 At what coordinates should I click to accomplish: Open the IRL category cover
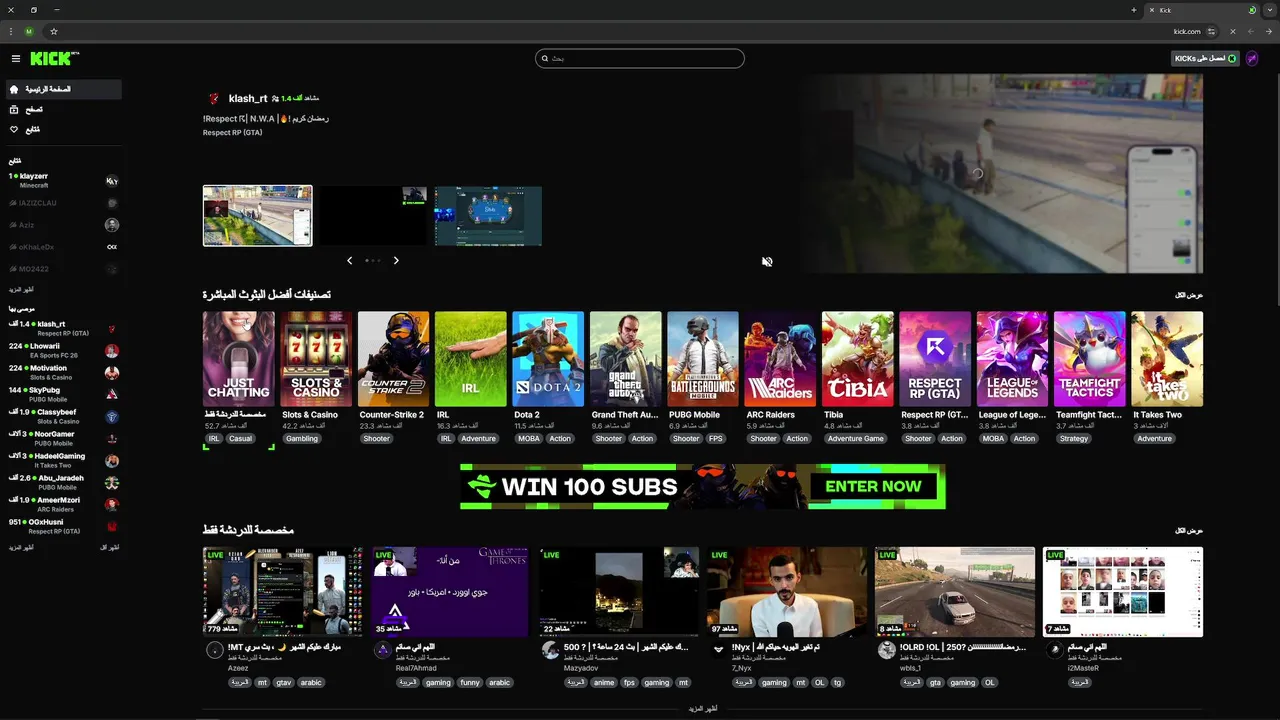pos(471,359)
